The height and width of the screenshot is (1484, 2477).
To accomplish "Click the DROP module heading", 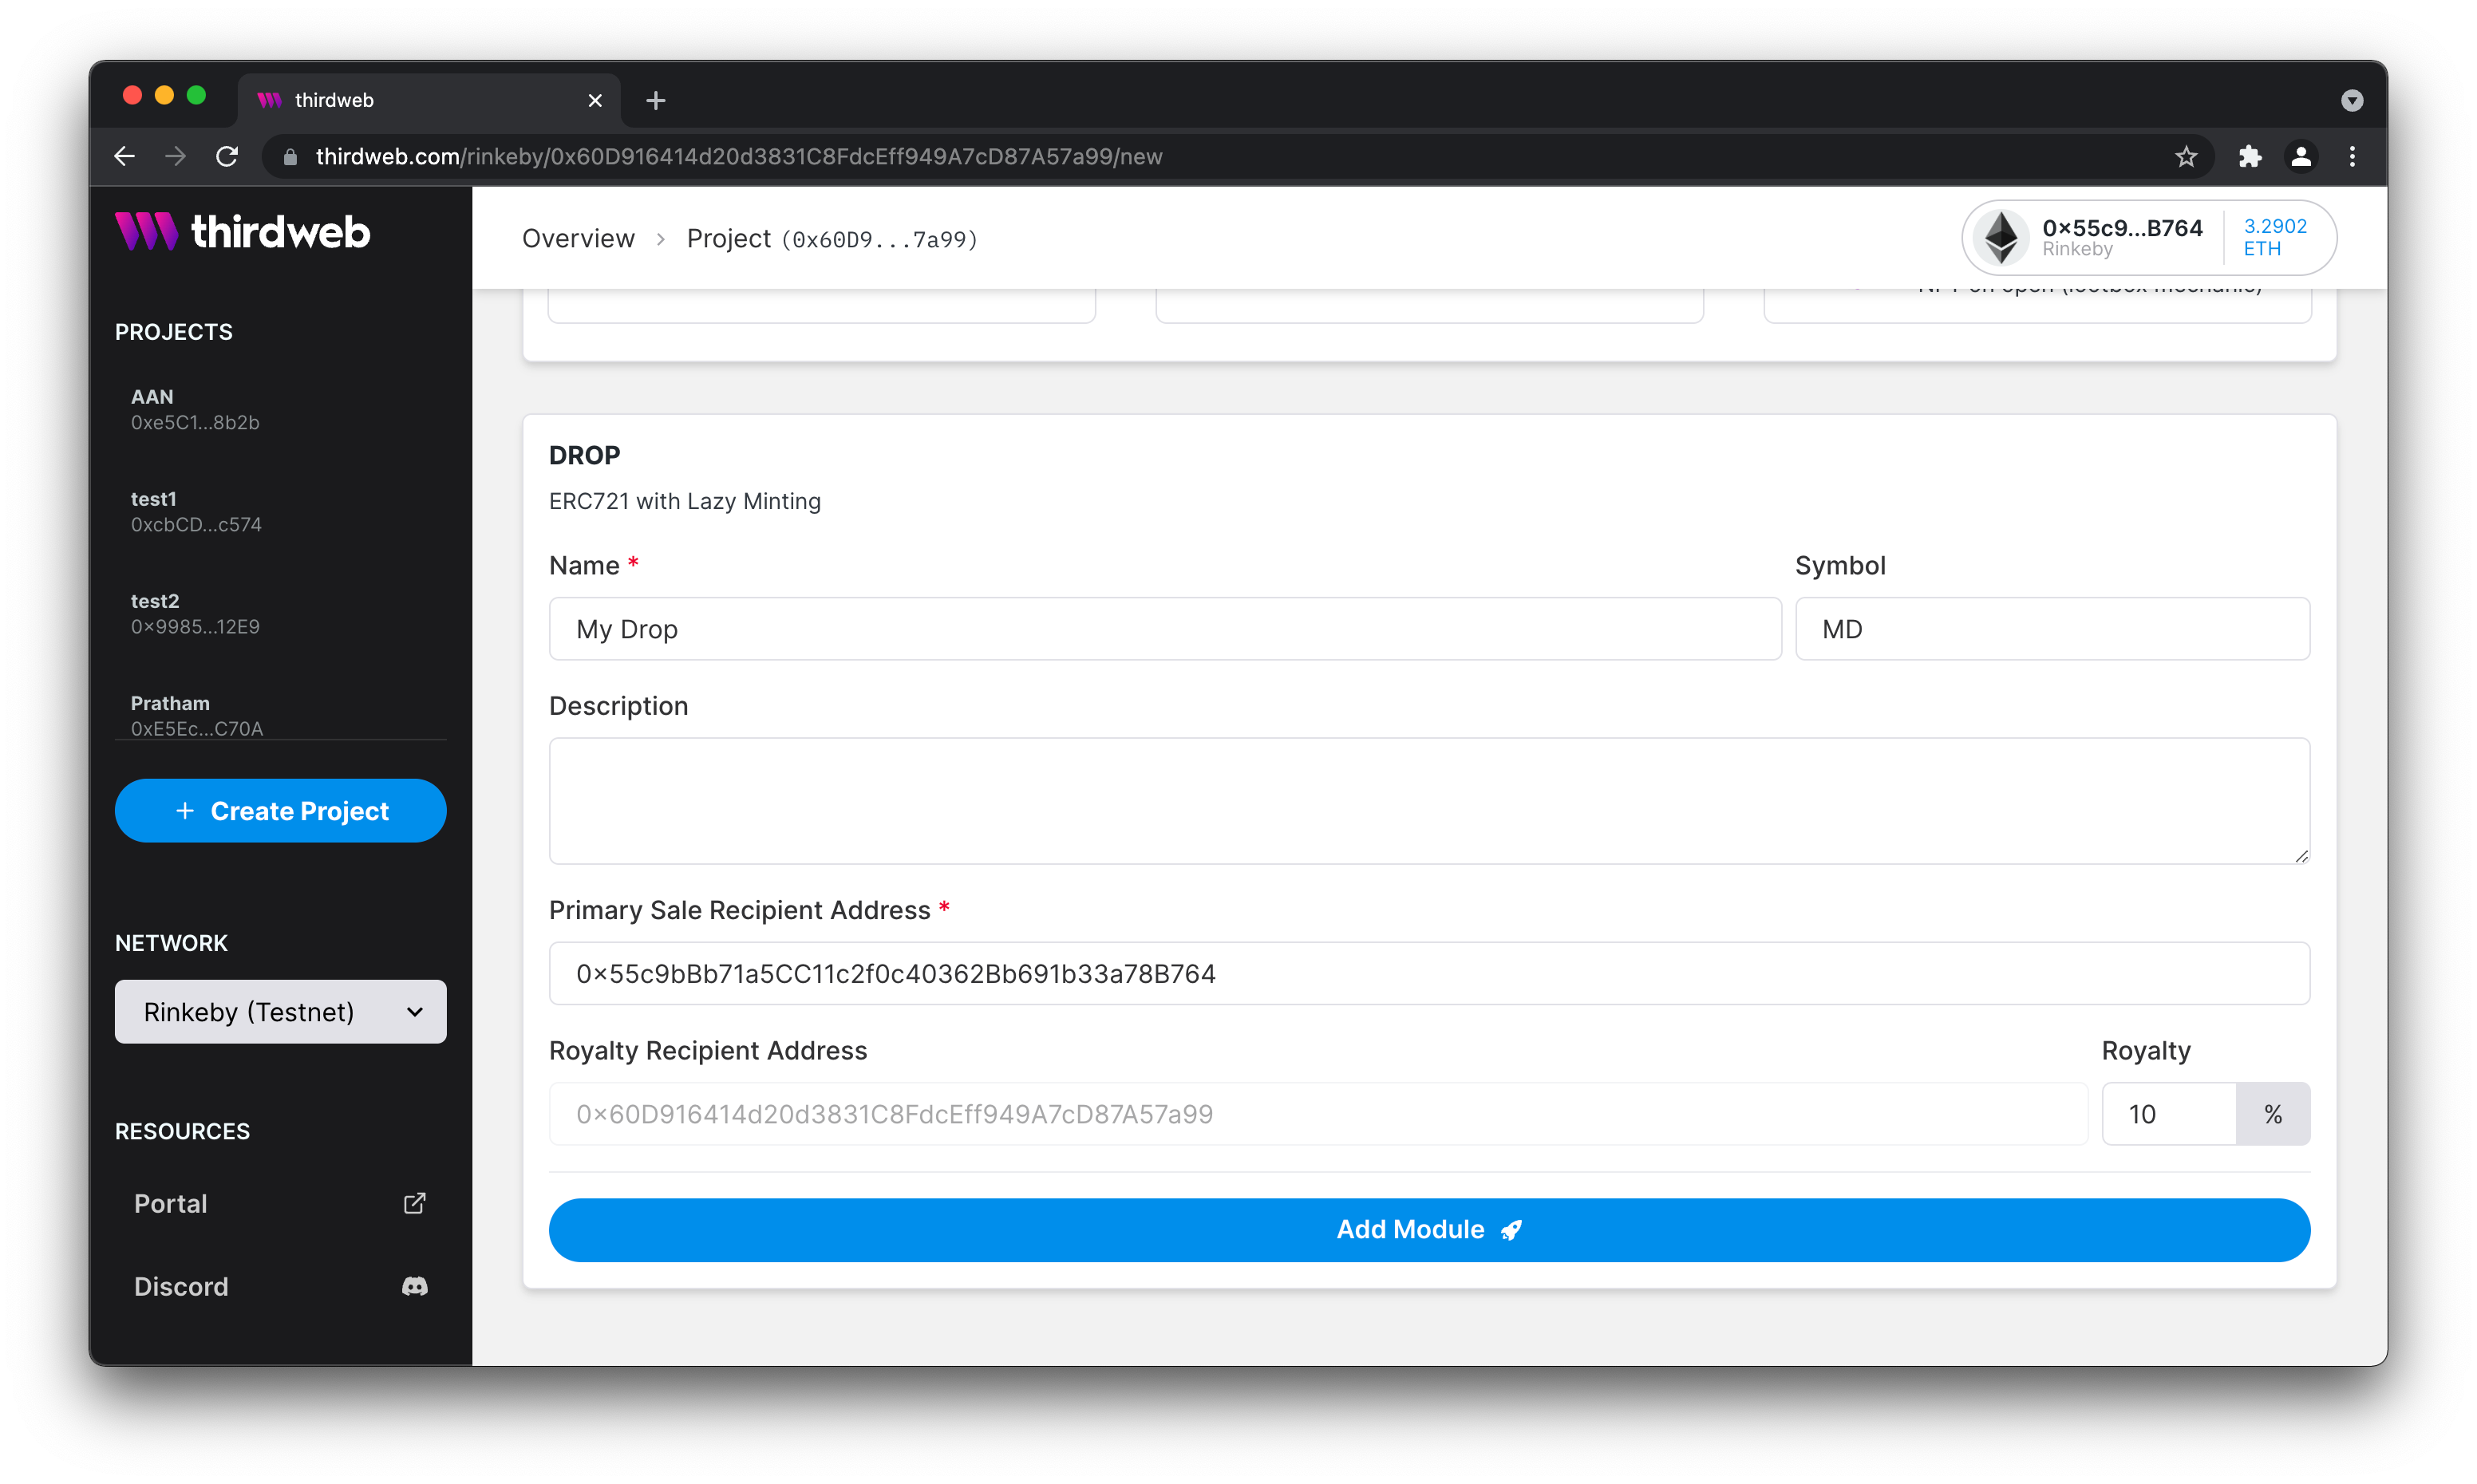I will [x=584, y=455].
